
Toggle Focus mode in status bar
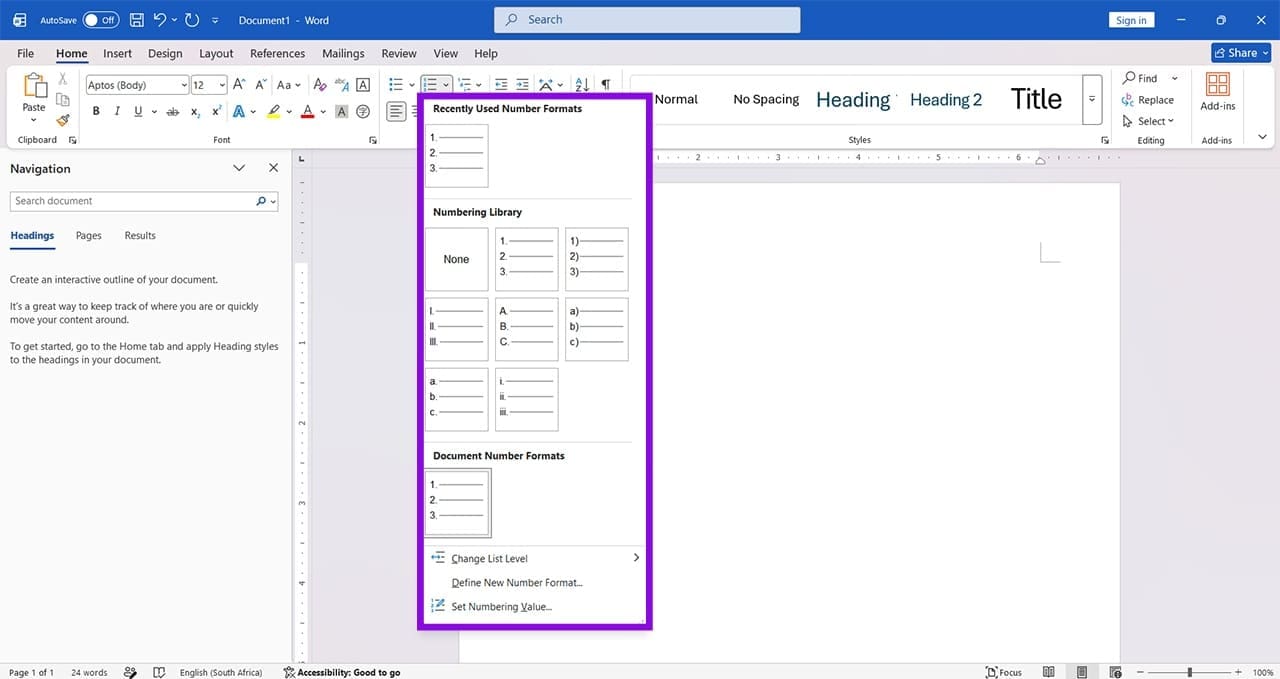click(x=1004, y=672)
